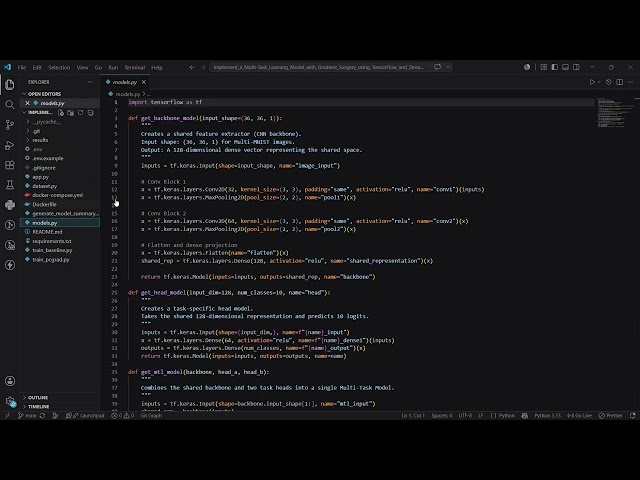The height and width of the screenshot is (480, 640).
Task: Open the Run and Debug view
Action: [10, 145]
